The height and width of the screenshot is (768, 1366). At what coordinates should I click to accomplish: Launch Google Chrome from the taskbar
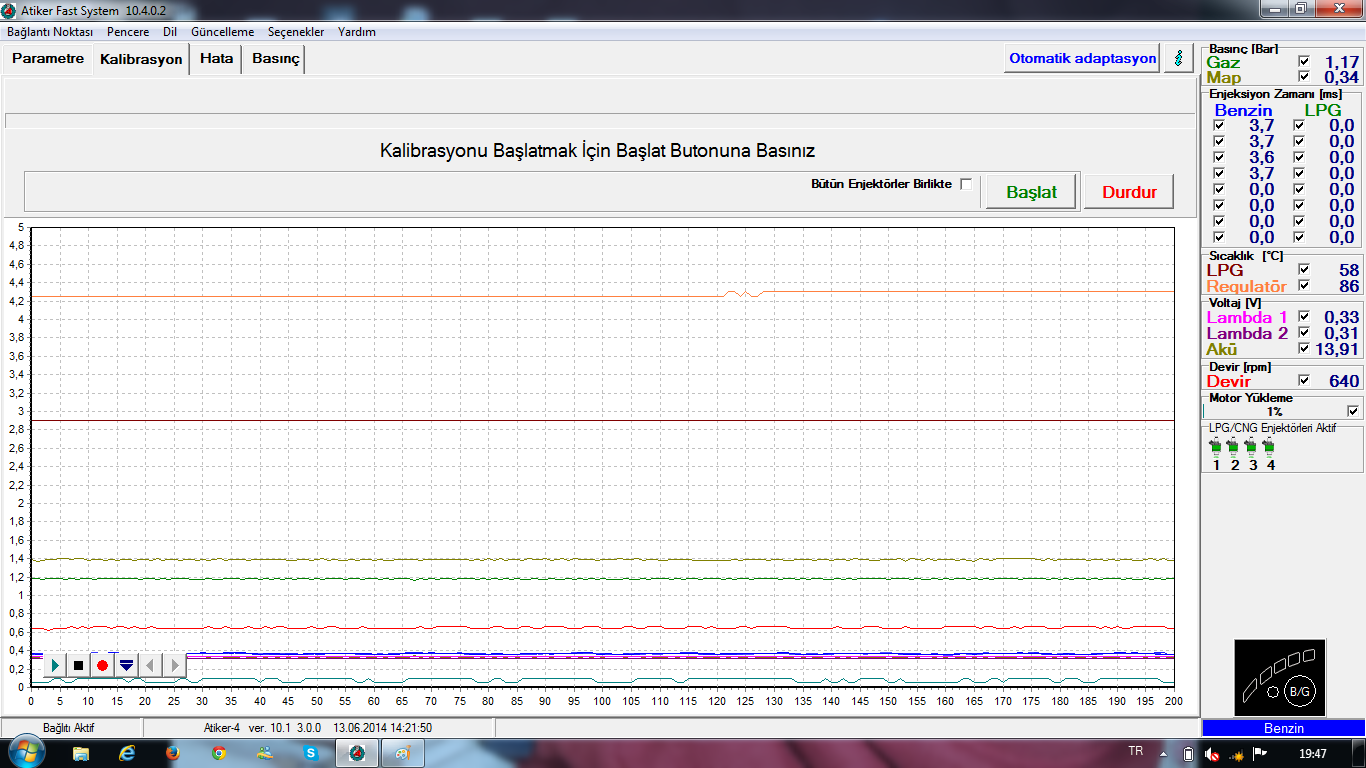tap(219, 752)
